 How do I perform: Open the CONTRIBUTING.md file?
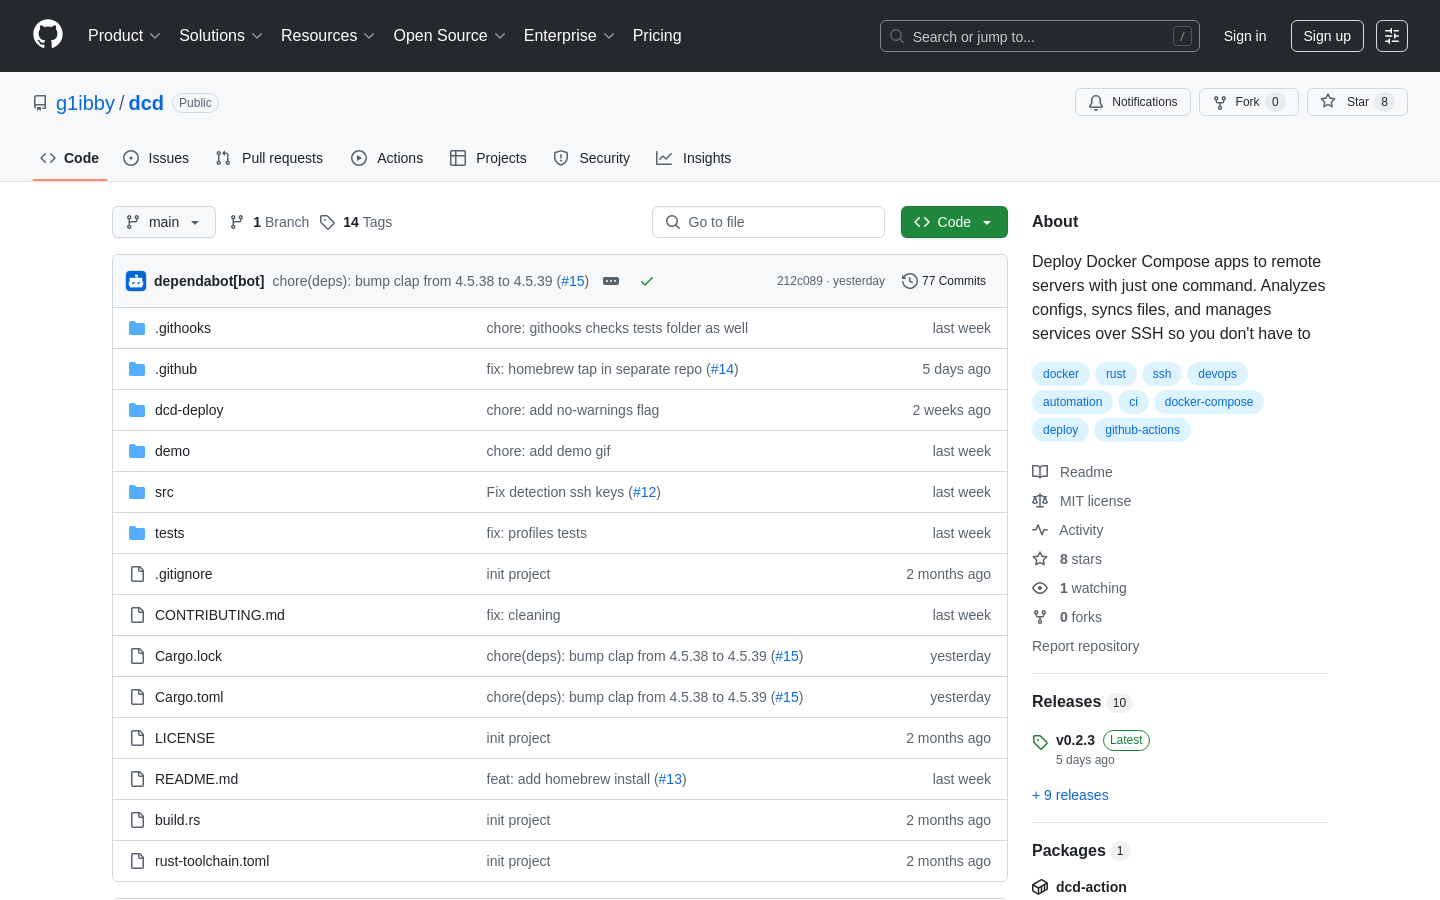coord(220,615)
